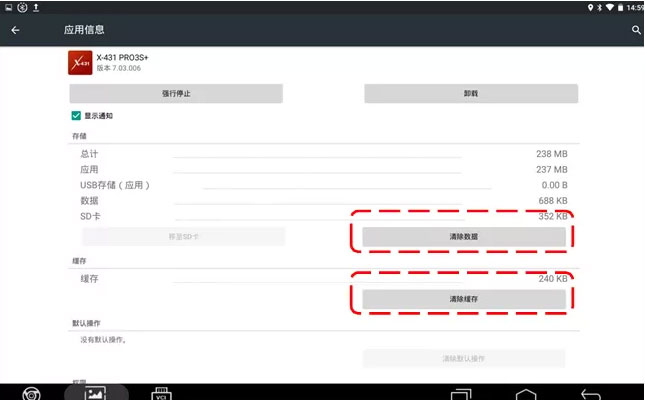Show recent apps from navigation bar
This screenshot has height=401, width=645.
point(461,394)
